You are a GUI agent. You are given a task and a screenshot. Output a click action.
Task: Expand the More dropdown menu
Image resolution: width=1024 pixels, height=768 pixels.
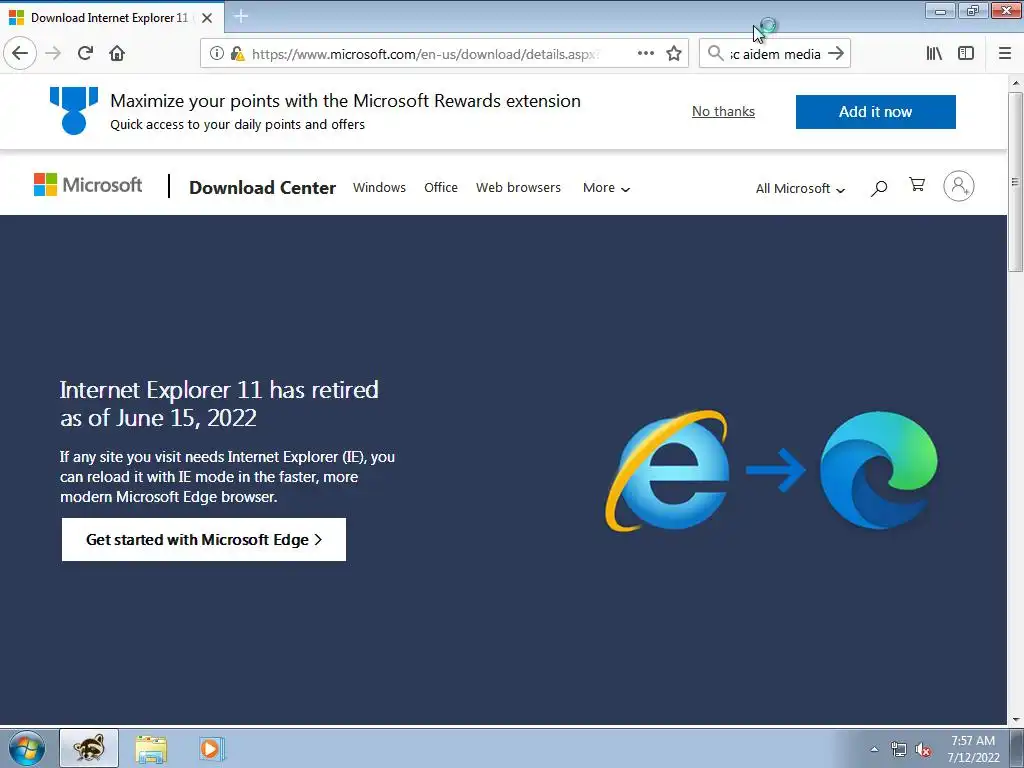click(606, 188)
